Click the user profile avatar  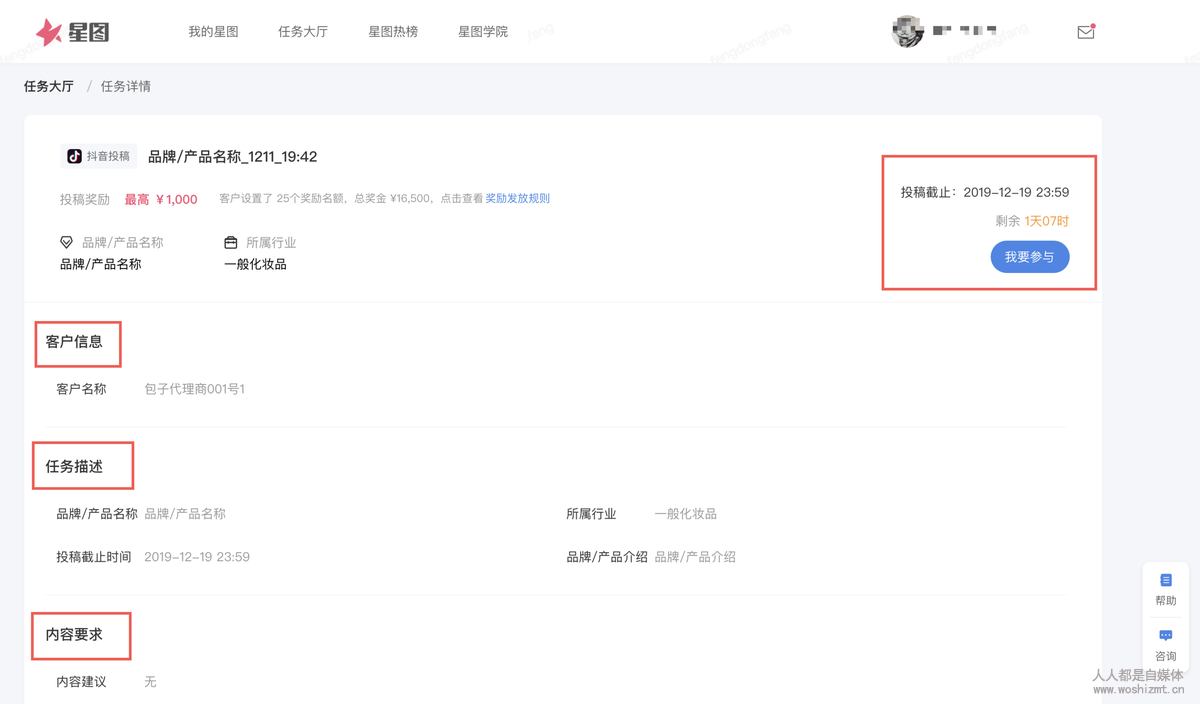pos(907,32)
